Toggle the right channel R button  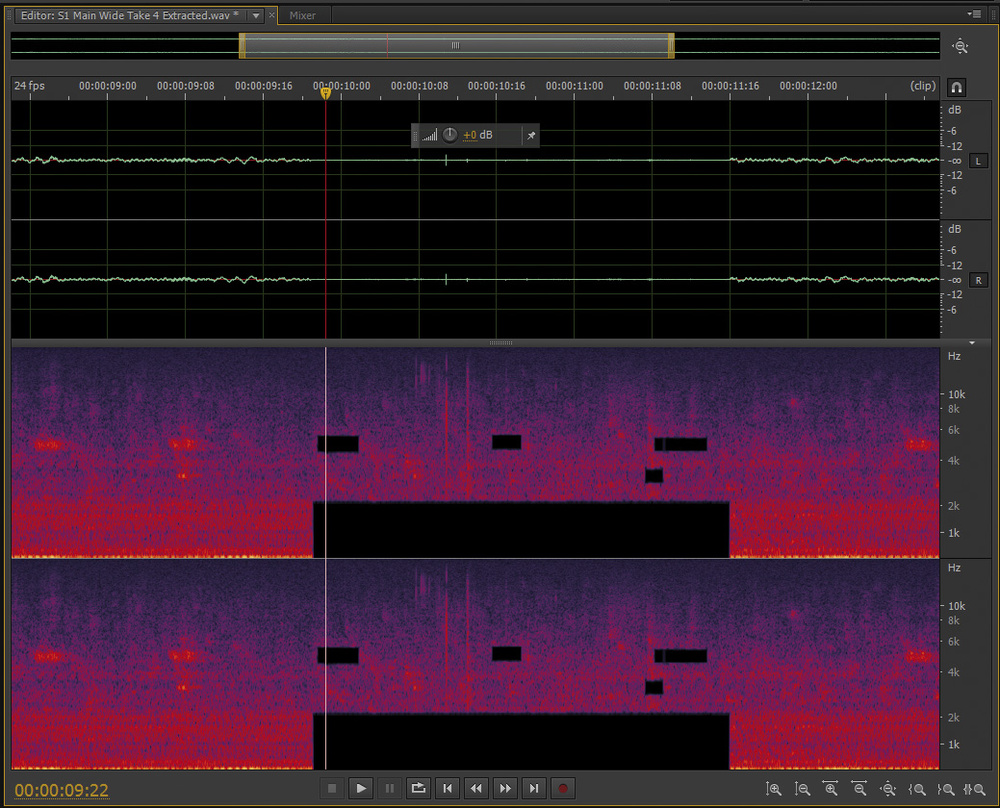click(x=979, y=281)
